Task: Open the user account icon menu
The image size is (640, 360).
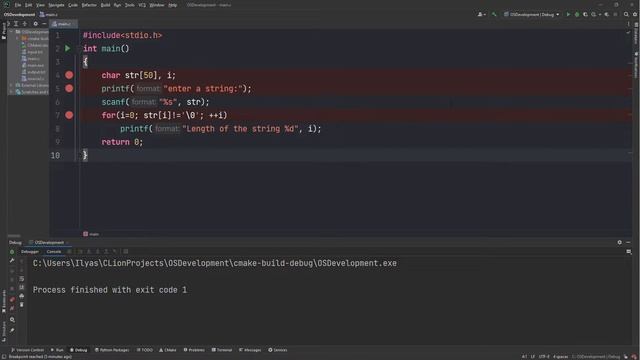Action: click(x=481, y=14)
